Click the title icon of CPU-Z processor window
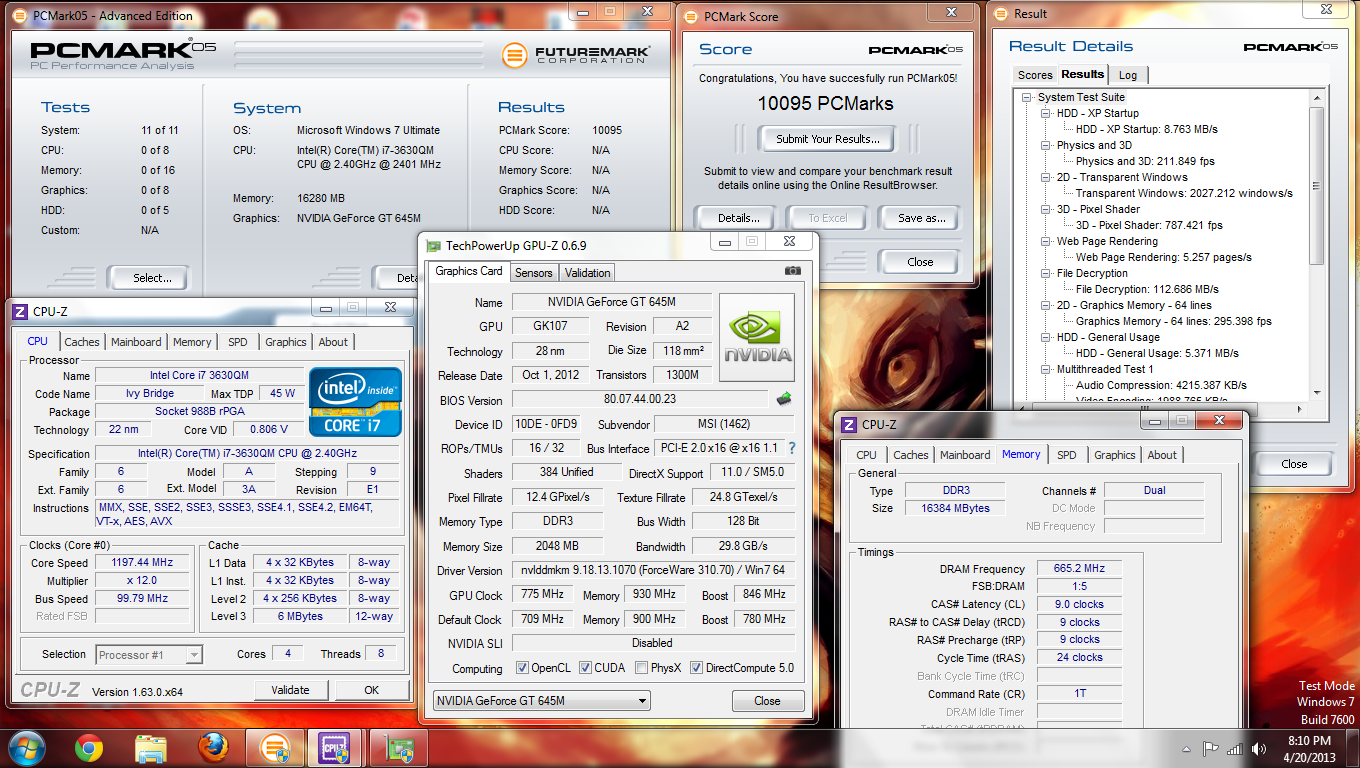 [x=20, y=312]
